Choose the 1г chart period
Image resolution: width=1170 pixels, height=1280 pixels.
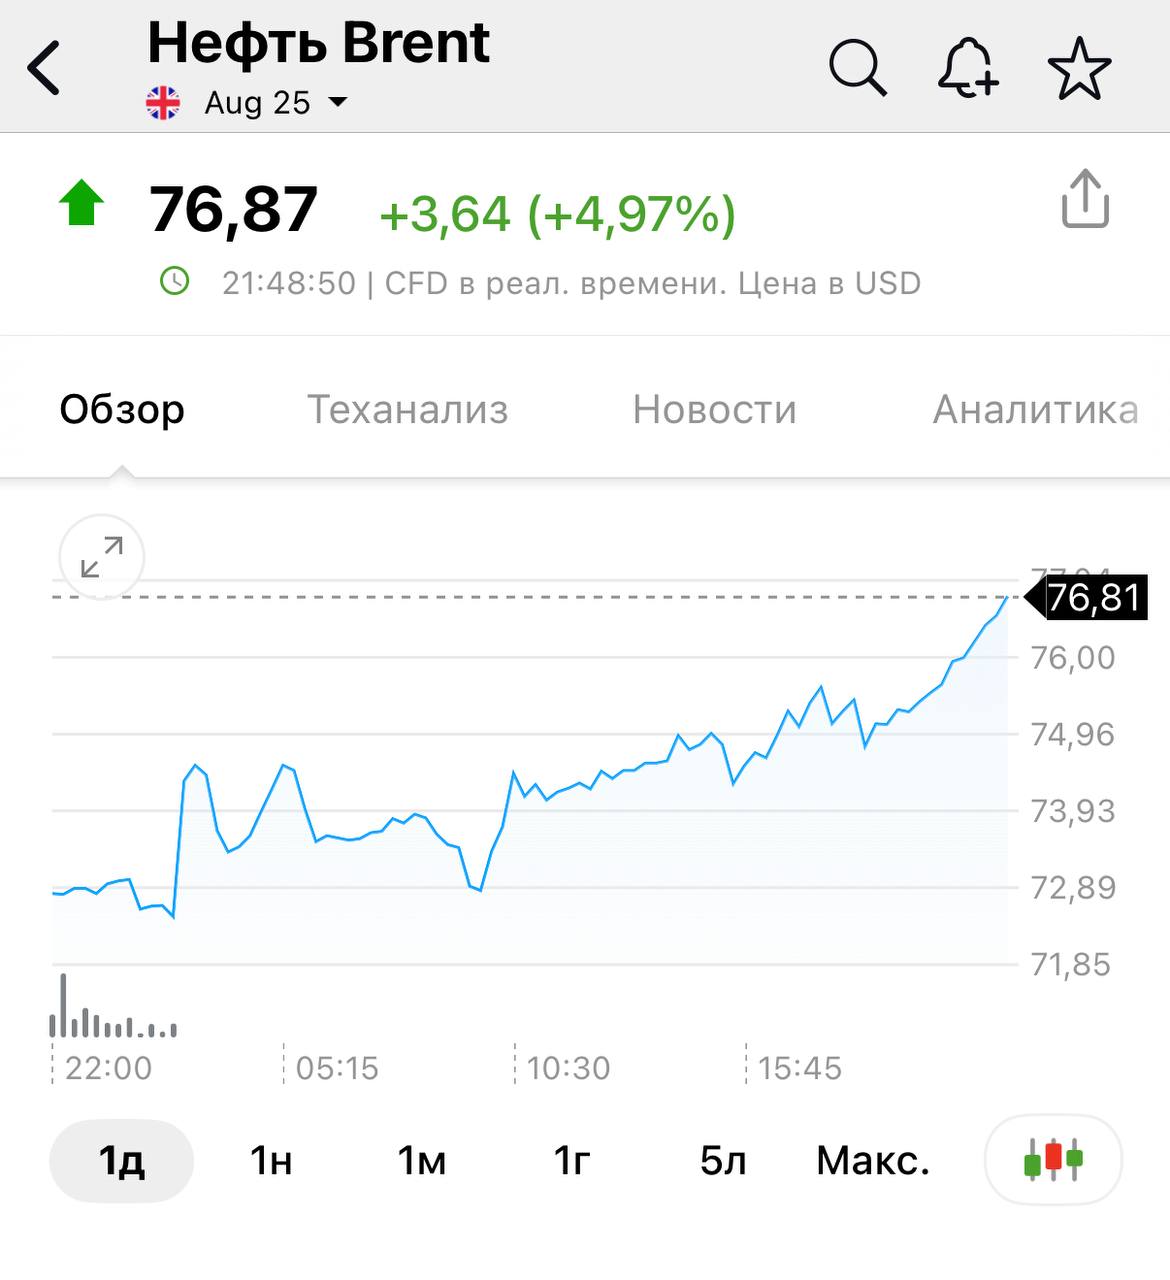pyautogui.click(x=572, y=1161)
